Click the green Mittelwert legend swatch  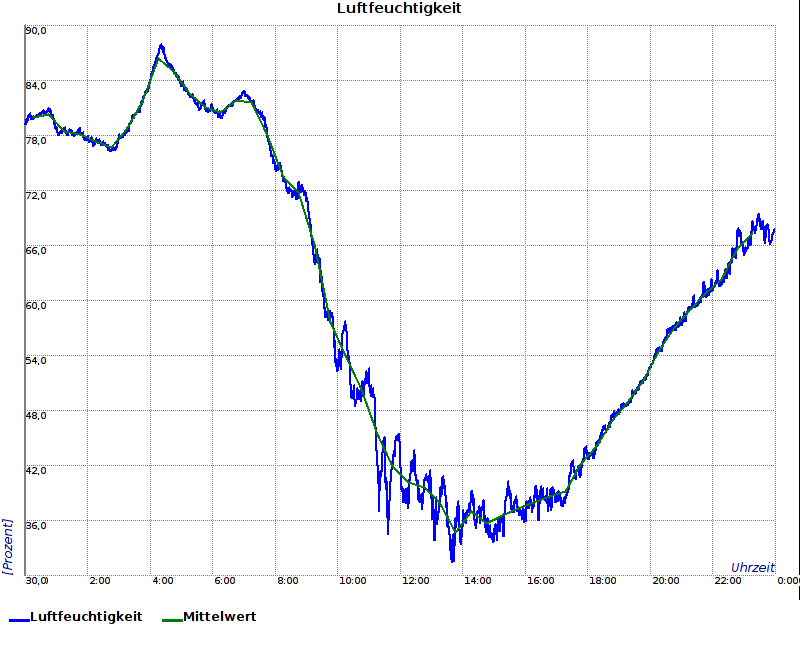pyautogui.click(x=172, y=620)
